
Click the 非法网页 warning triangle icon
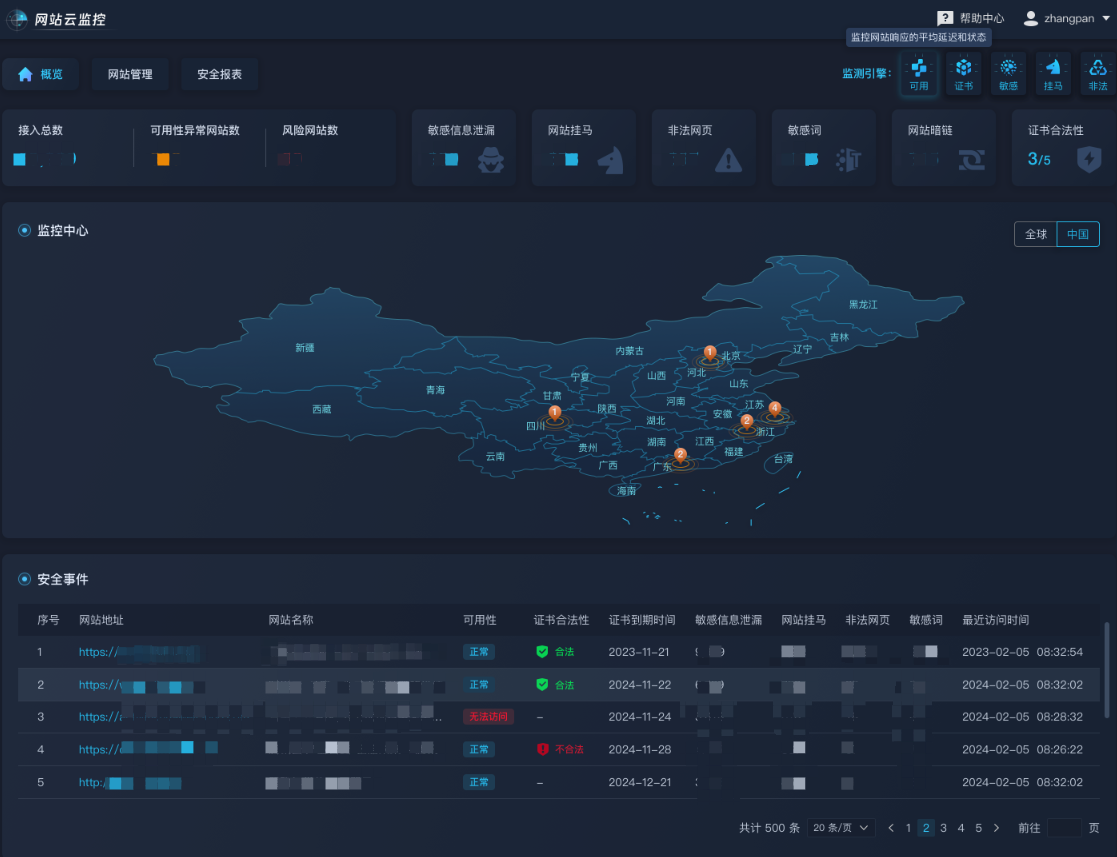(x=729, y=159)
